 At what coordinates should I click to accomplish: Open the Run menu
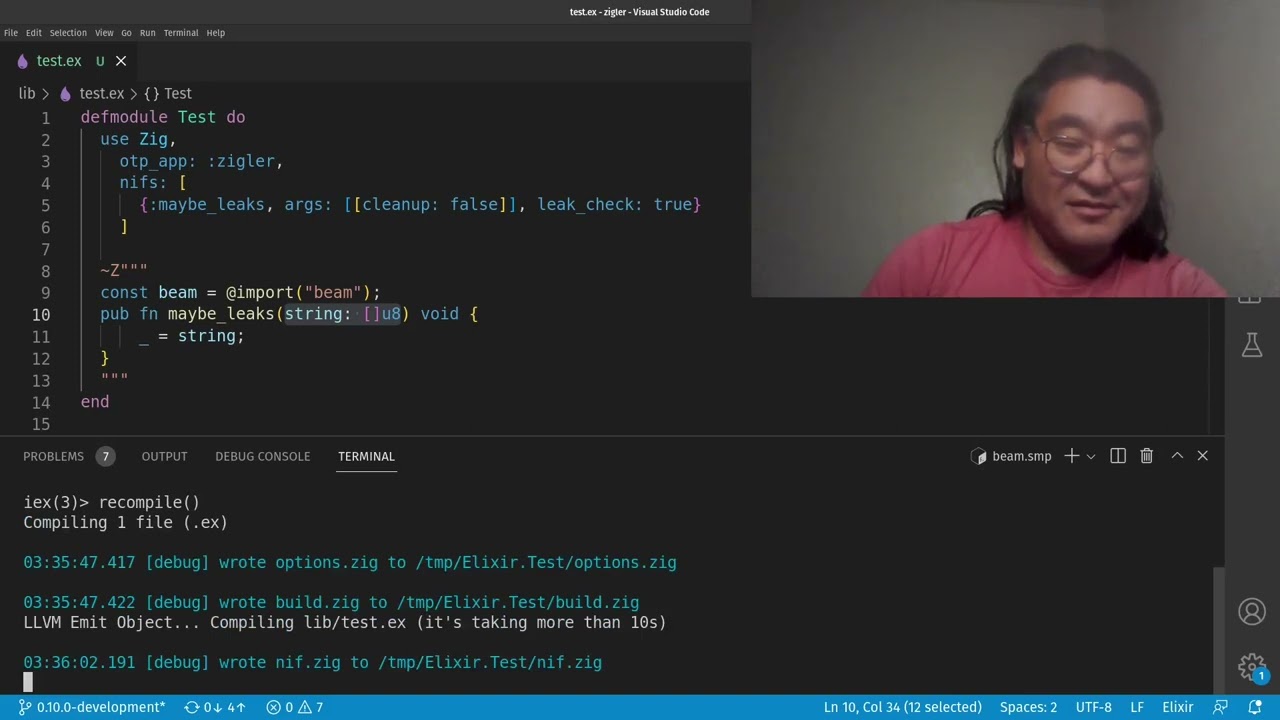pos(148,33)
